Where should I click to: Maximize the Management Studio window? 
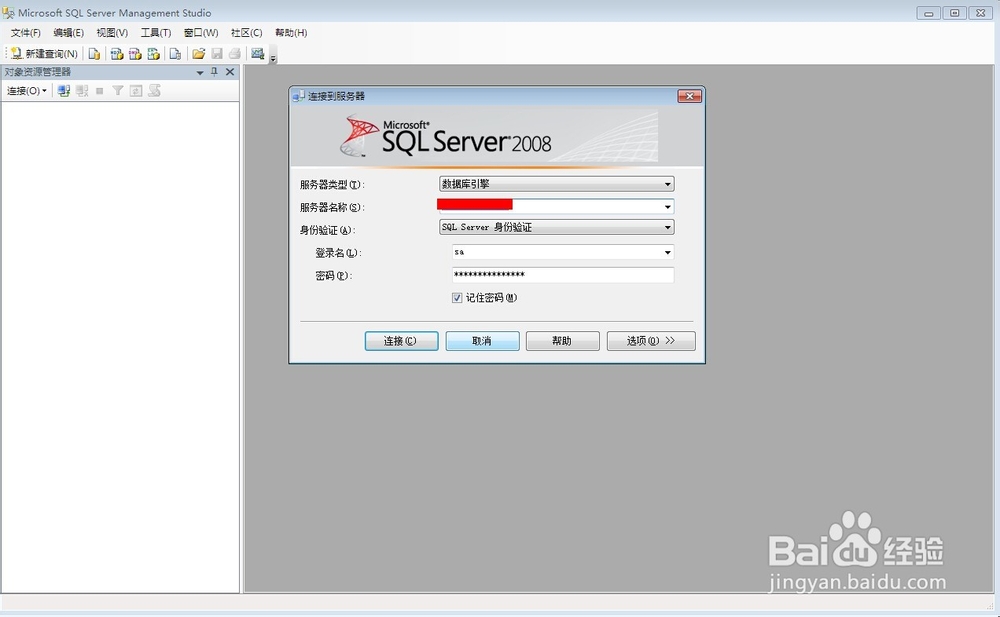pos(955,13)
